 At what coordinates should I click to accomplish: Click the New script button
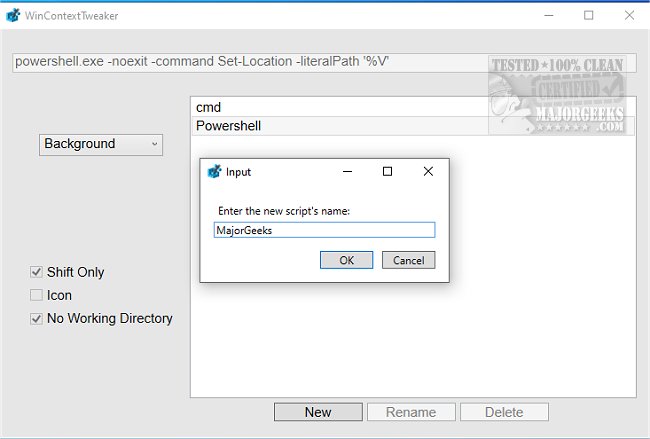(x=318, y=412)
